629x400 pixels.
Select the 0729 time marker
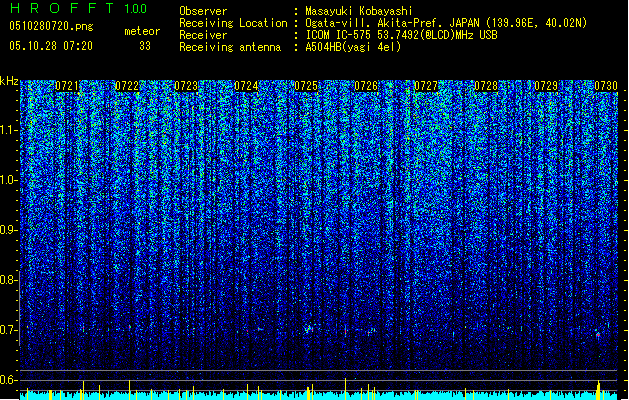pos(546,86)
